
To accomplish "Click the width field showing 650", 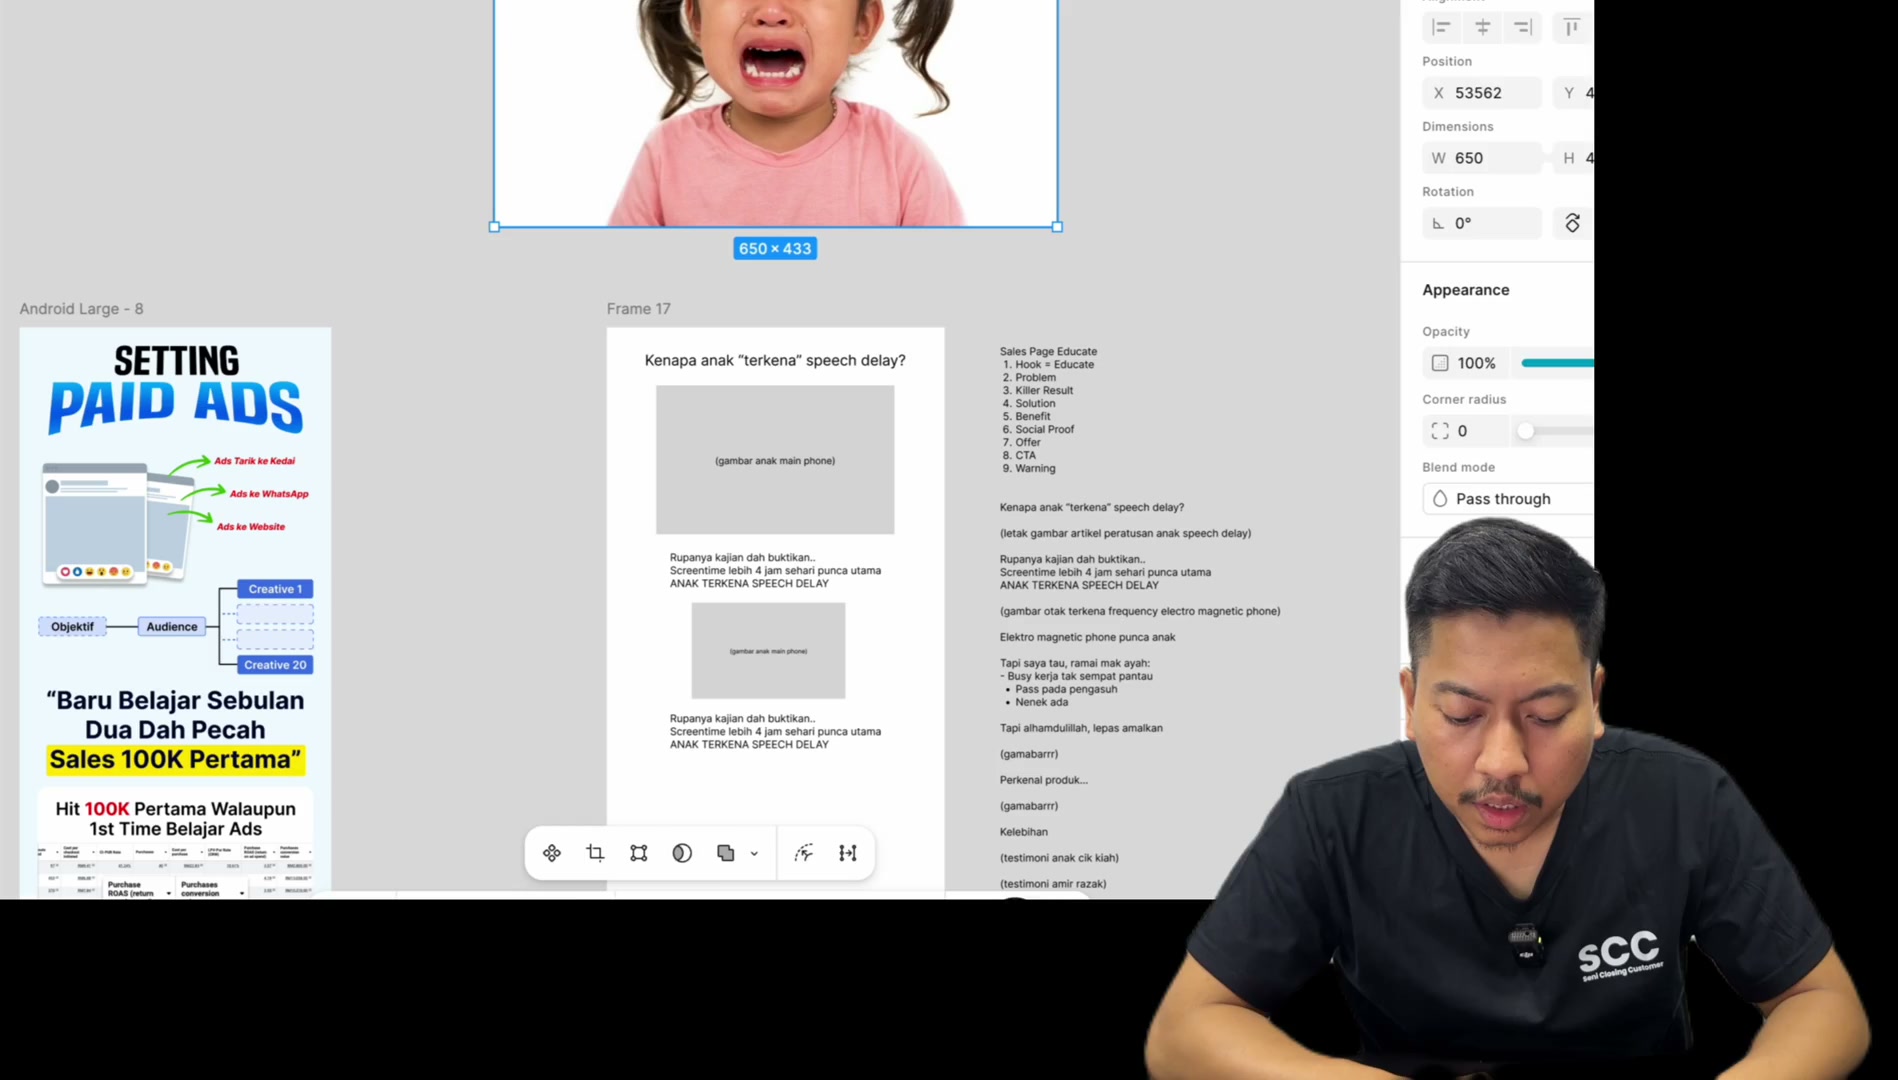I will (1482, 158).
